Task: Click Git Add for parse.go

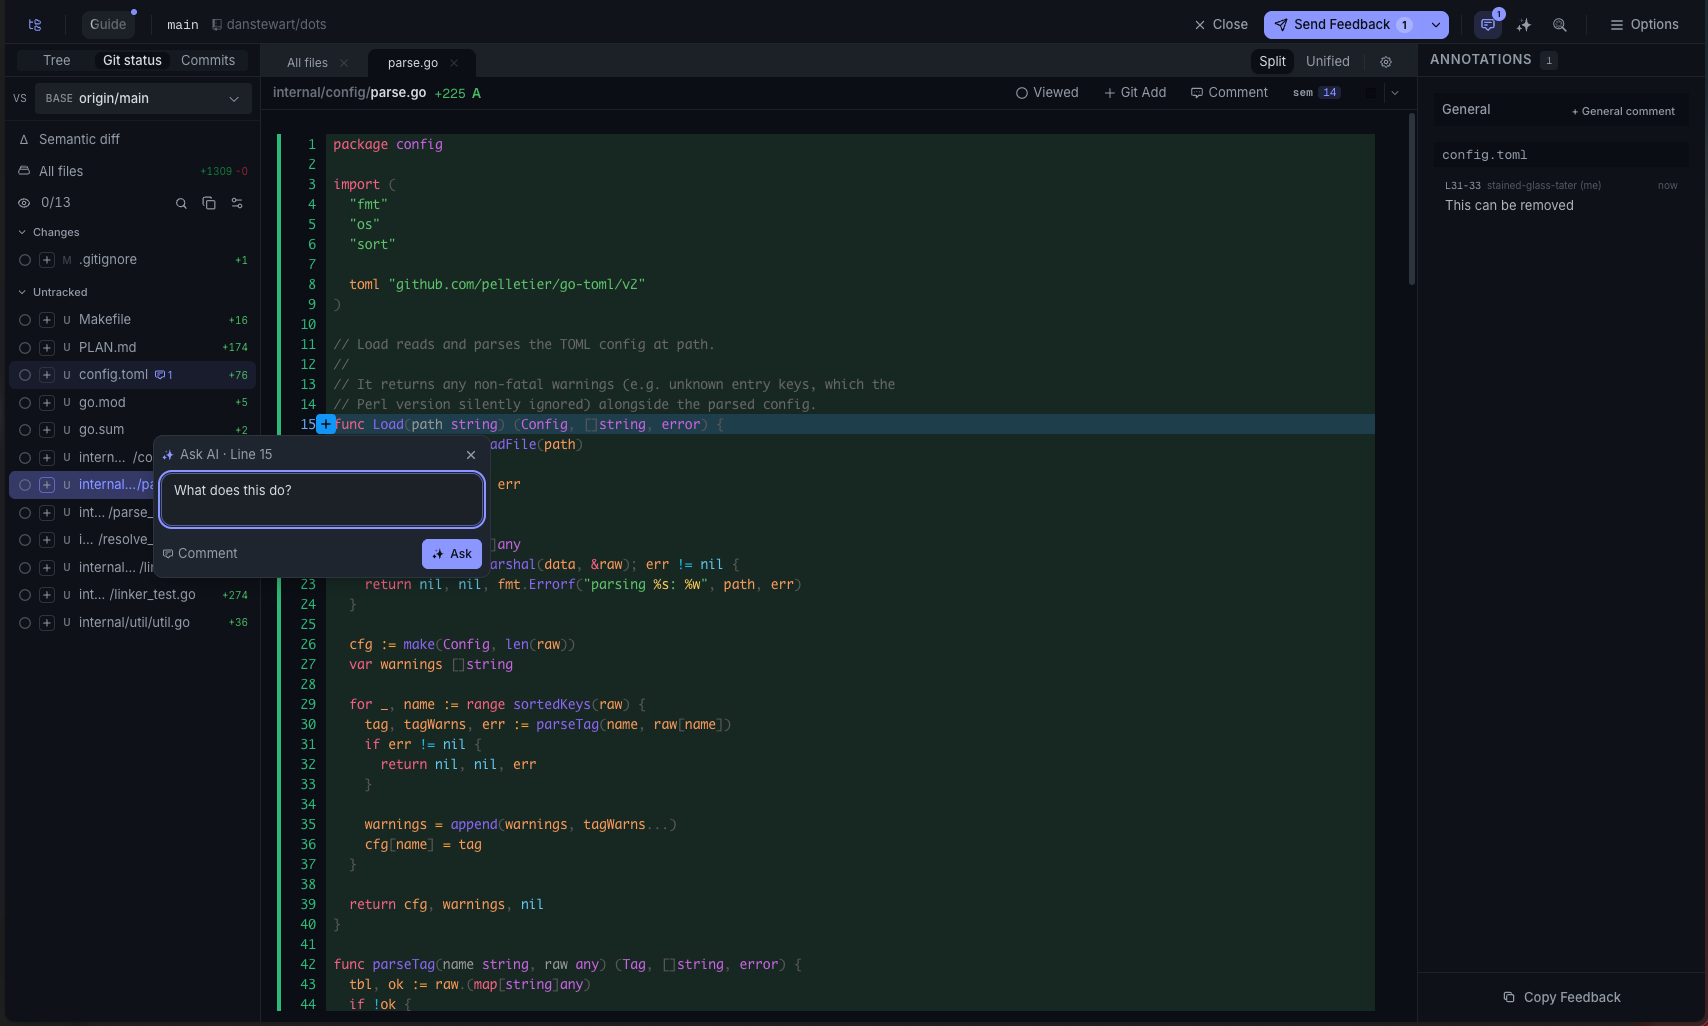Action: (x=1135, y=93)
